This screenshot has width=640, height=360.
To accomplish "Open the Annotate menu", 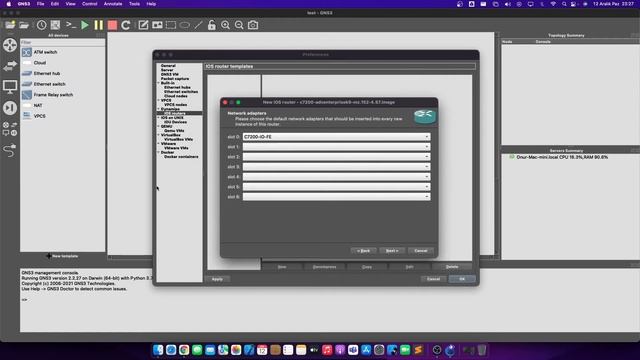I will 113,4.
